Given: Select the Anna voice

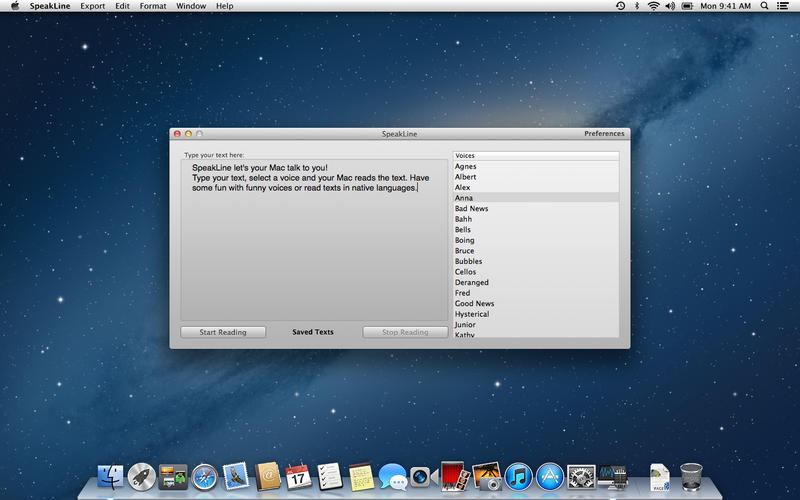Looking at the screenshot, I should click(x=536, y=198).
